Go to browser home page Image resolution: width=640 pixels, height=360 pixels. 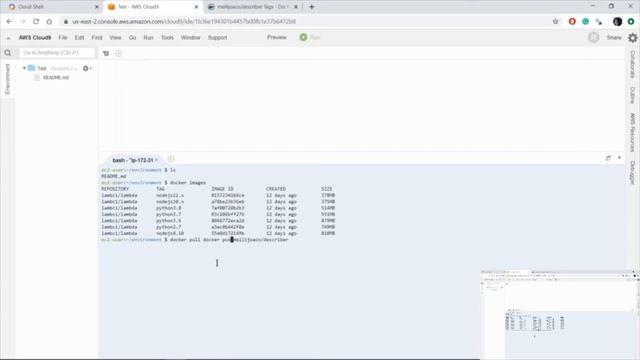(x=49, y=22)
